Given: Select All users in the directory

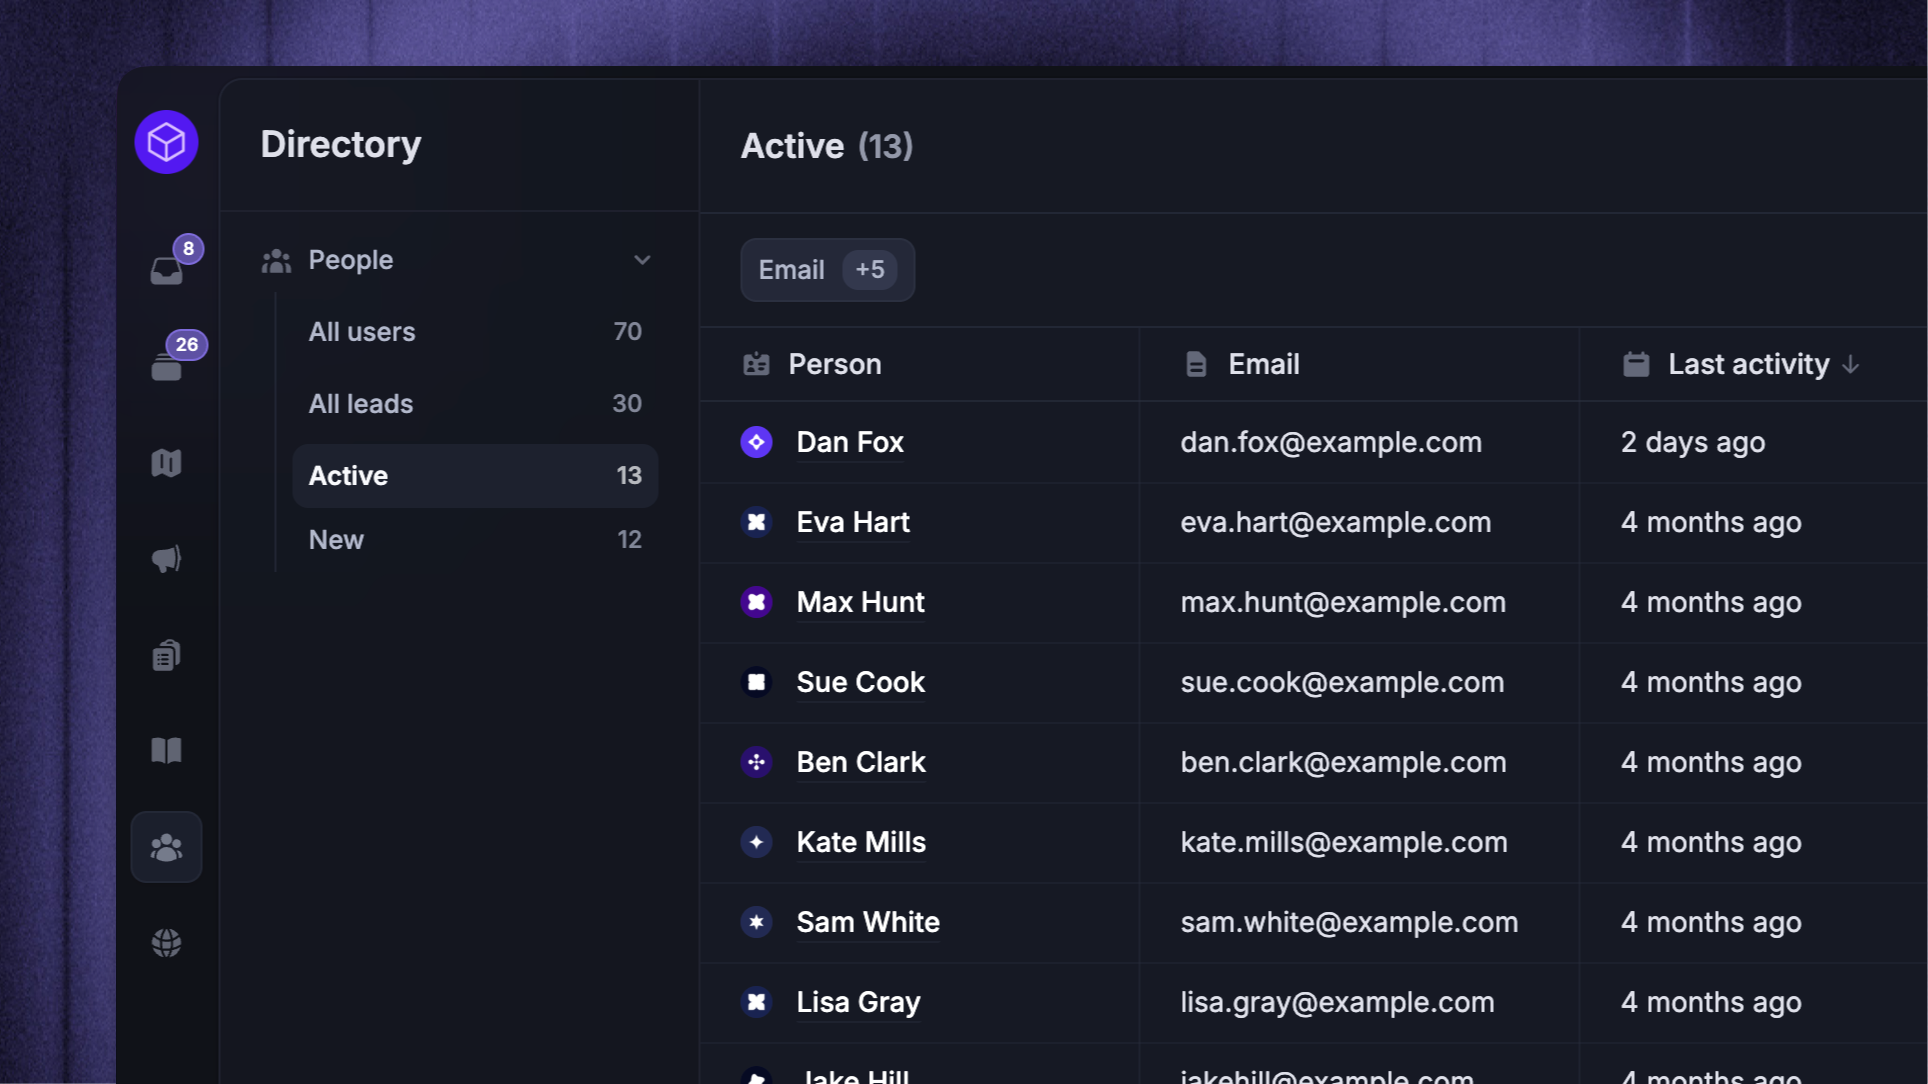Looking at the screenshot, I should tap(475, 332).
